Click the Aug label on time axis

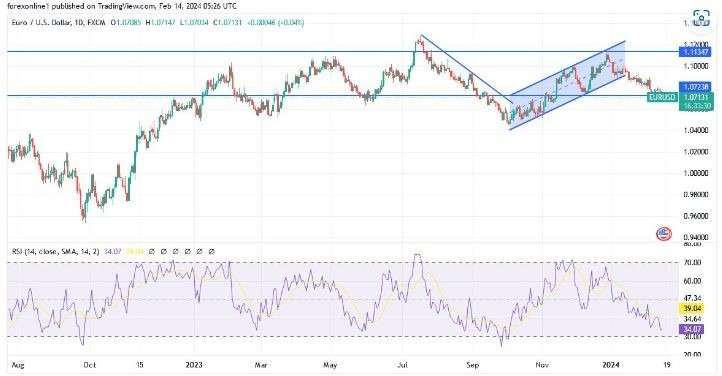click(17, 365)
